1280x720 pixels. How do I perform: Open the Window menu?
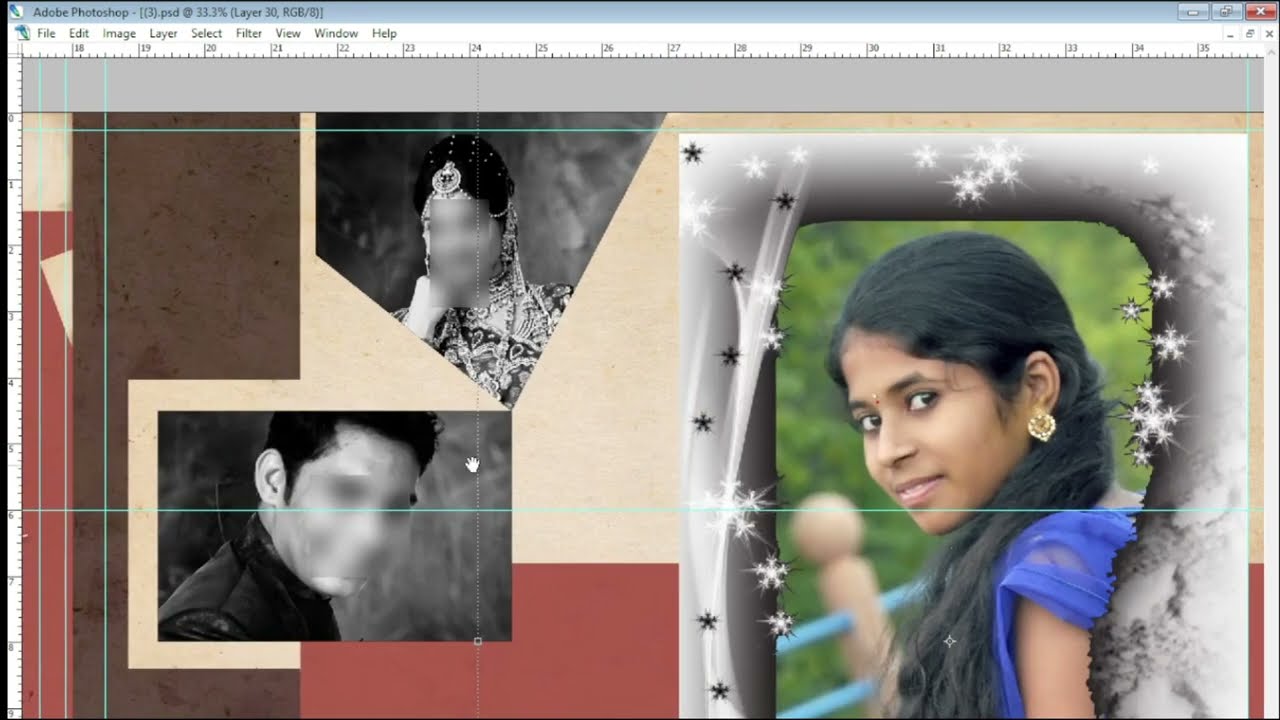[x=336, y=33]
